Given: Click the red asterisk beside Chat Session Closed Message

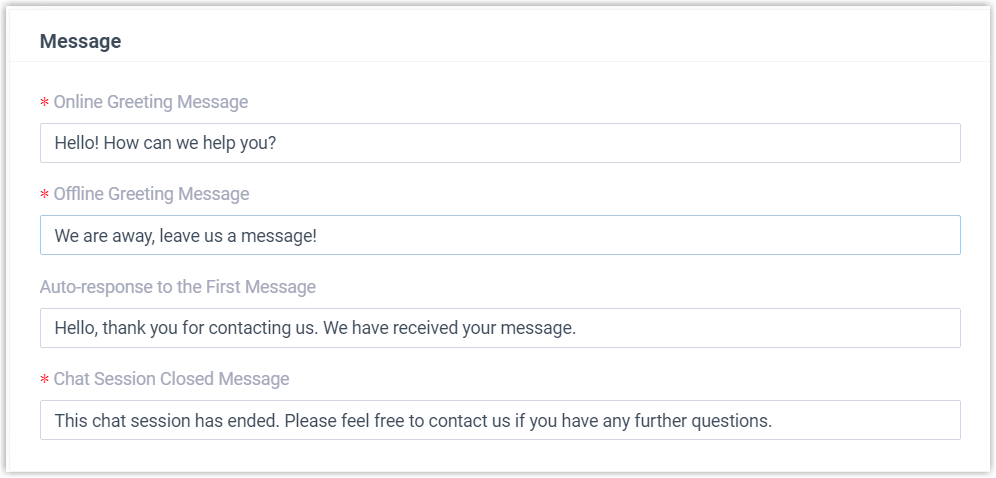Looking at the screenshot, I should [x=44, y=381].
